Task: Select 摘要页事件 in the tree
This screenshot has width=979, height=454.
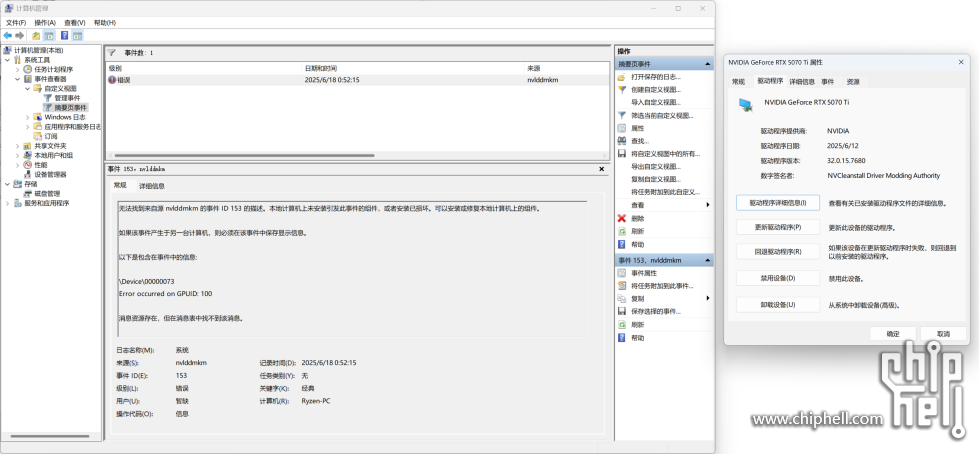Action: tap(70, 107)
